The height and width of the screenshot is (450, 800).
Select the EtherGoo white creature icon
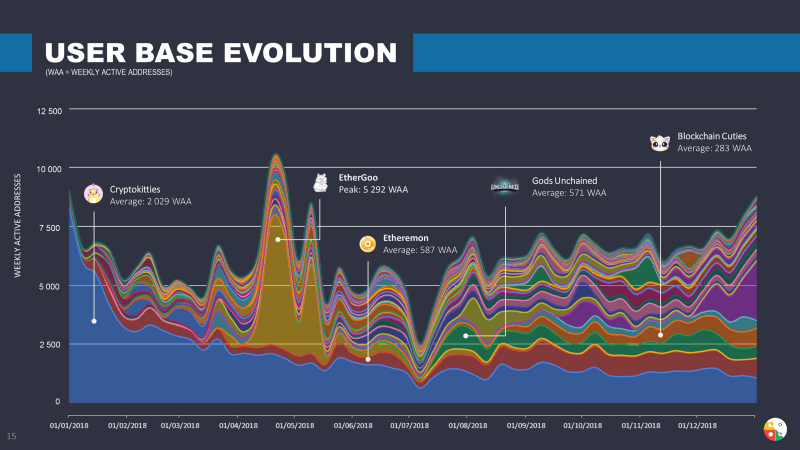(x=321, y=182)
